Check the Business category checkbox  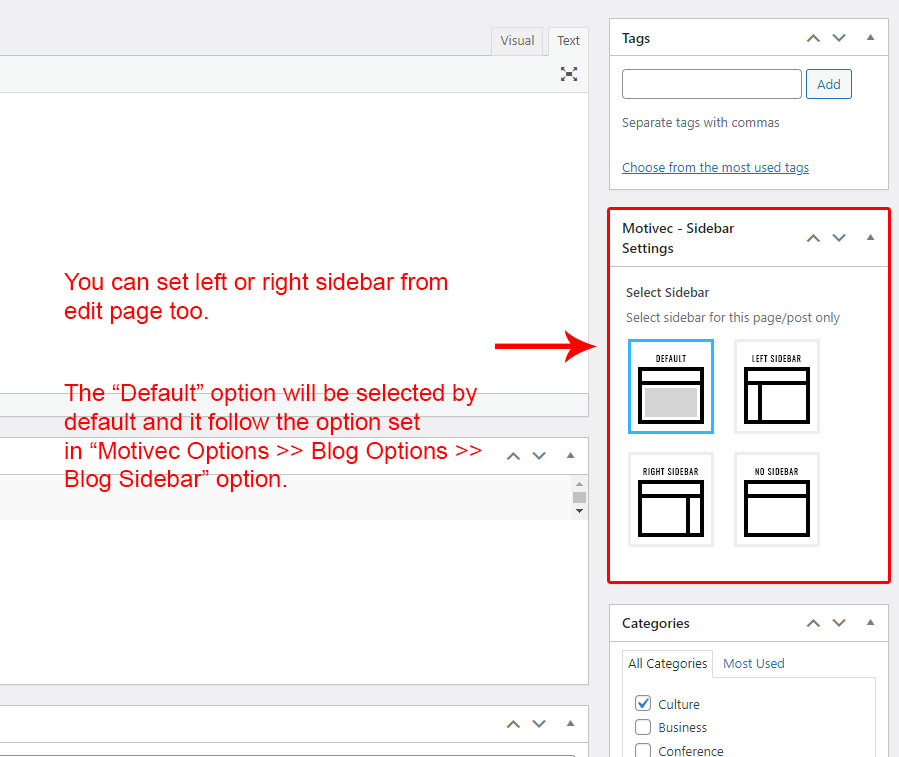click(643, 727)
